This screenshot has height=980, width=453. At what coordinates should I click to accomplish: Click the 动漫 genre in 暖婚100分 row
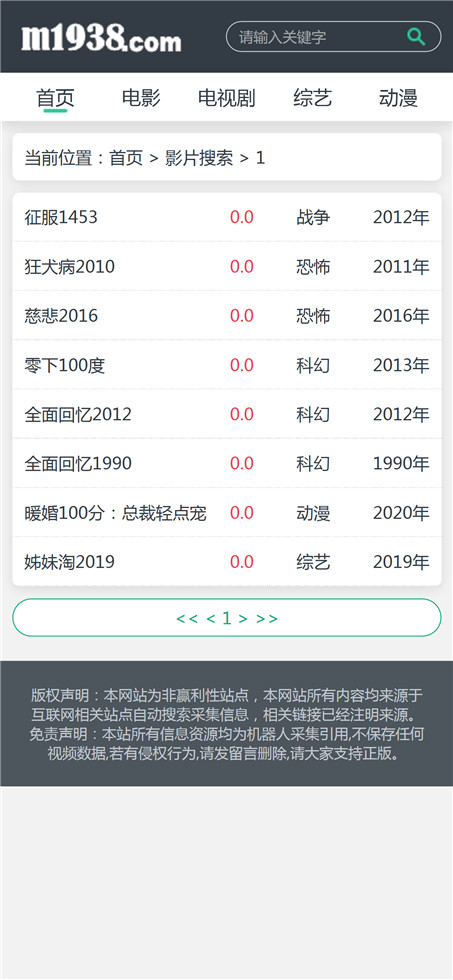point(313,512)
